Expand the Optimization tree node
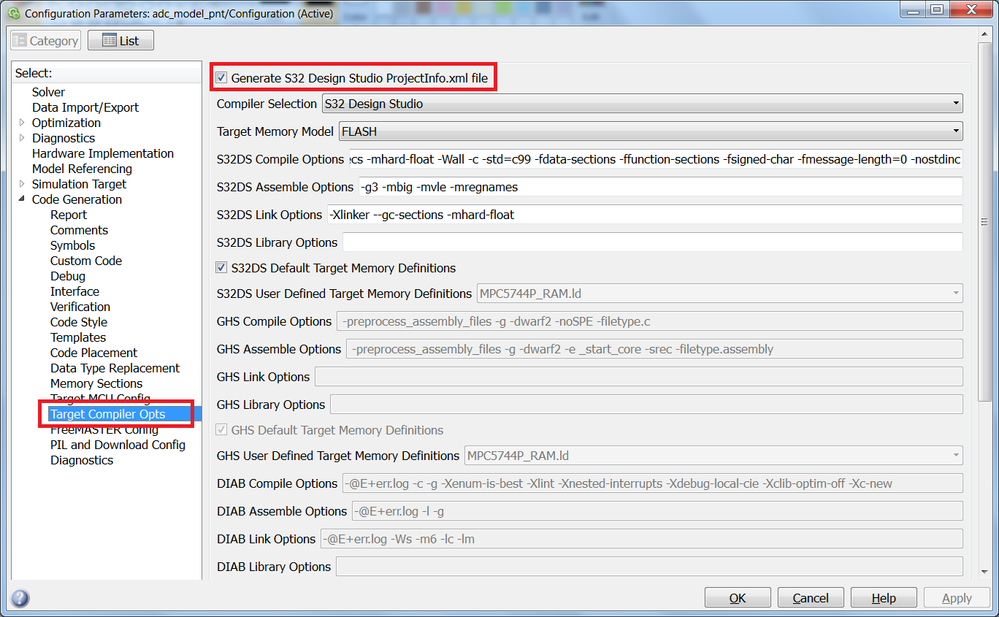The image size is (999, 617). 22,122
